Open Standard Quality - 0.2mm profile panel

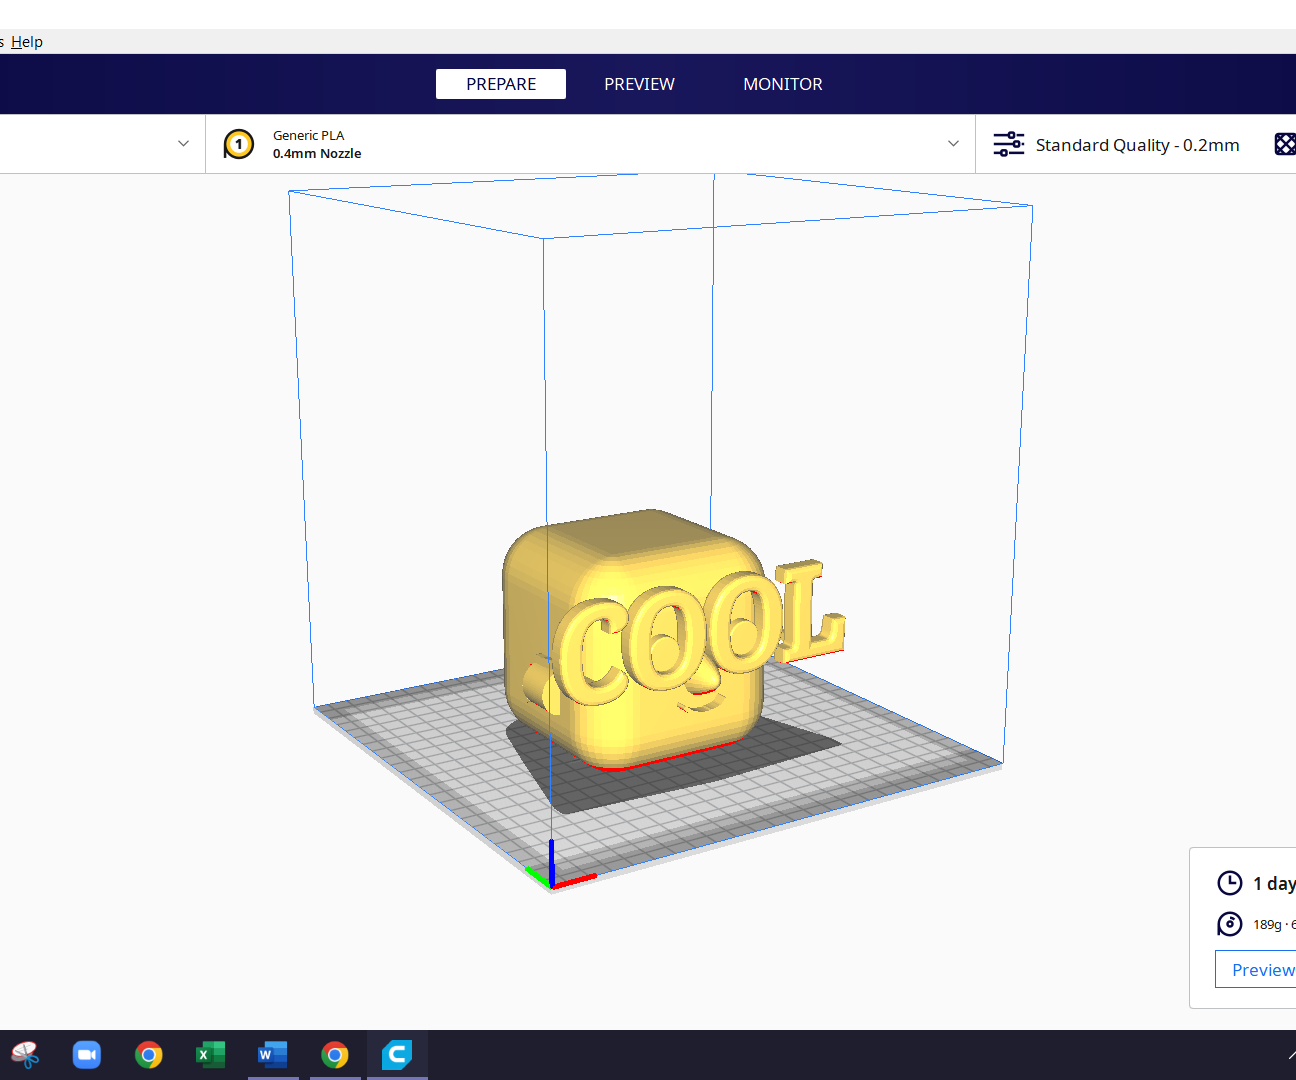[x=1137, y=145]
